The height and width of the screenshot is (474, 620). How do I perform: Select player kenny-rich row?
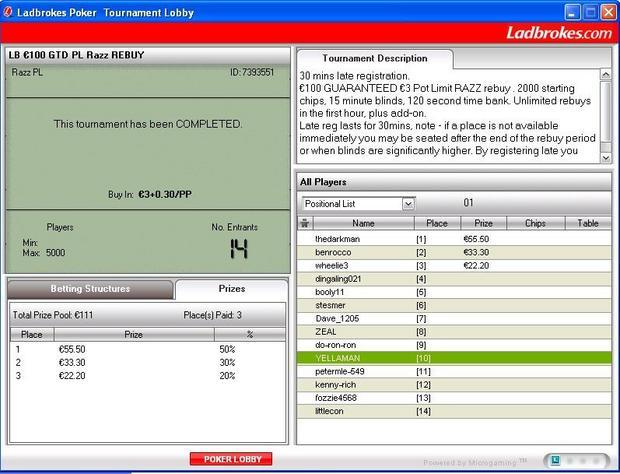454,385
